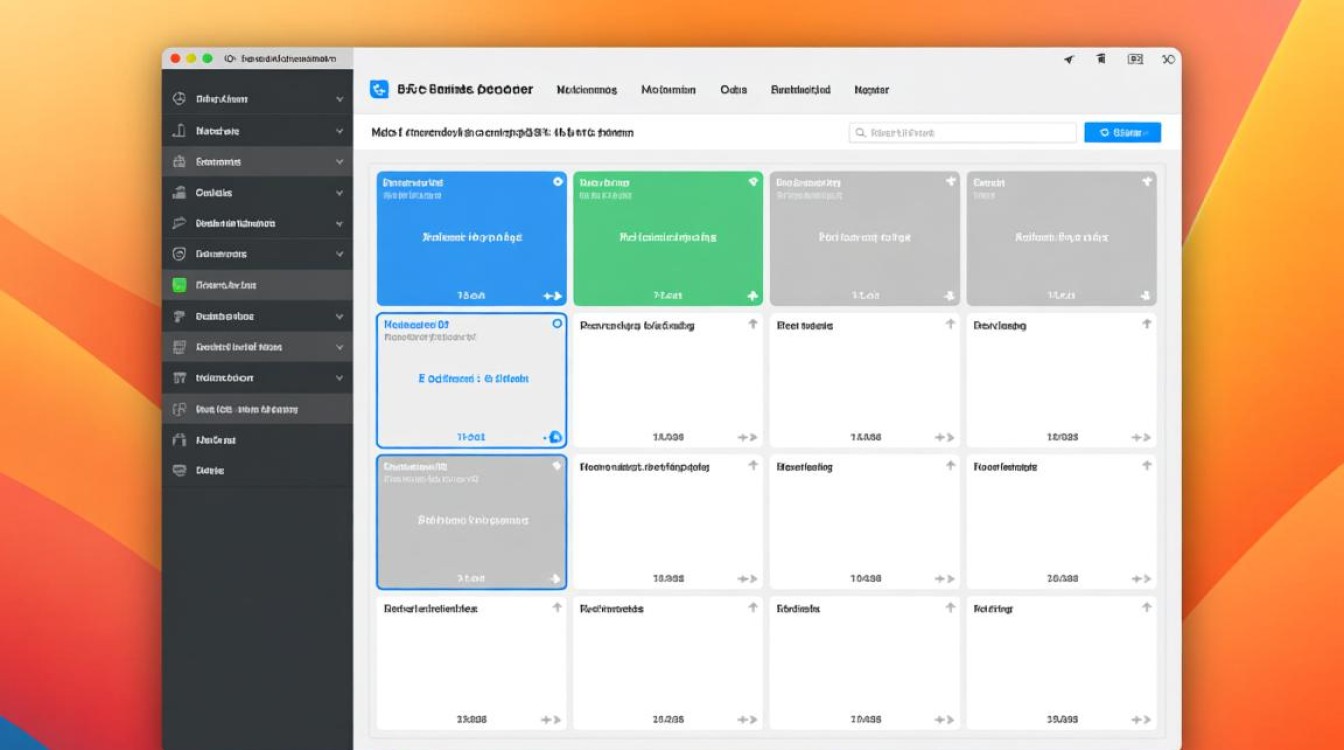Image resolution: width=1344 pixels, height=750 pixels.
Task: Click the blue app logo in header
Action: coord(379,90)
